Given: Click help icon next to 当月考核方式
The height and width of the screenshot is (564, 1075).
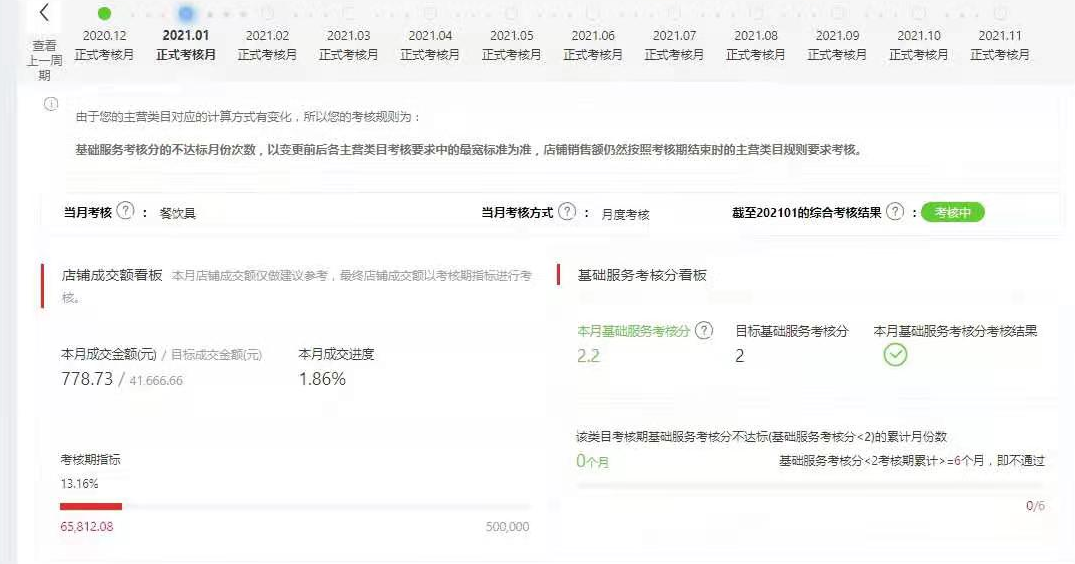Looking at the screenshot, I should [567, 211].
